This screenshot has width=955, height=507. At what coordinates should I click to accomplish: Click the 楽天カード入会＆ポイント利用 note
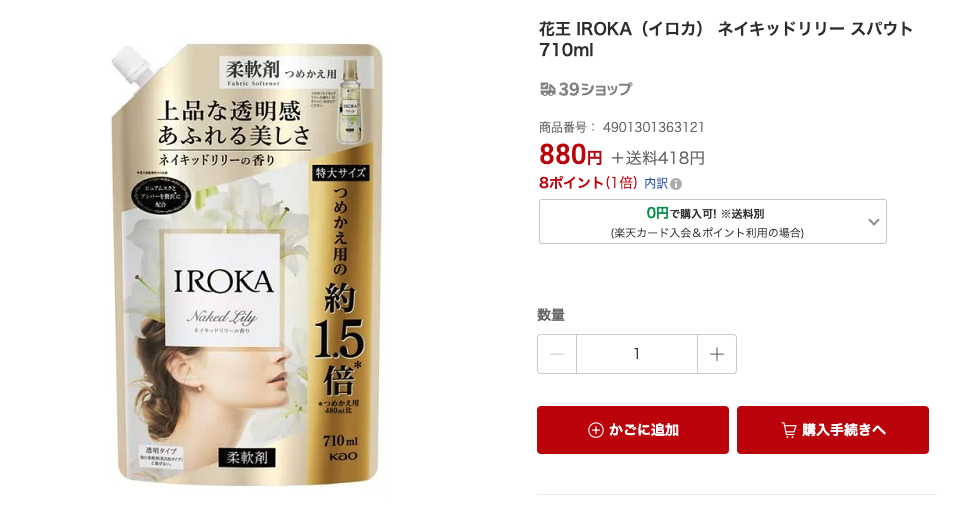pos(707,233)
